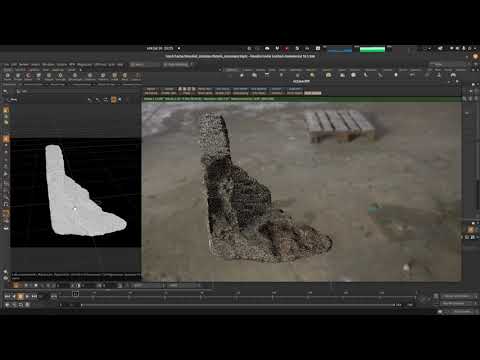Open the Edit menu
This screenshot has width=480, height=360.
(x=14, y=65)
